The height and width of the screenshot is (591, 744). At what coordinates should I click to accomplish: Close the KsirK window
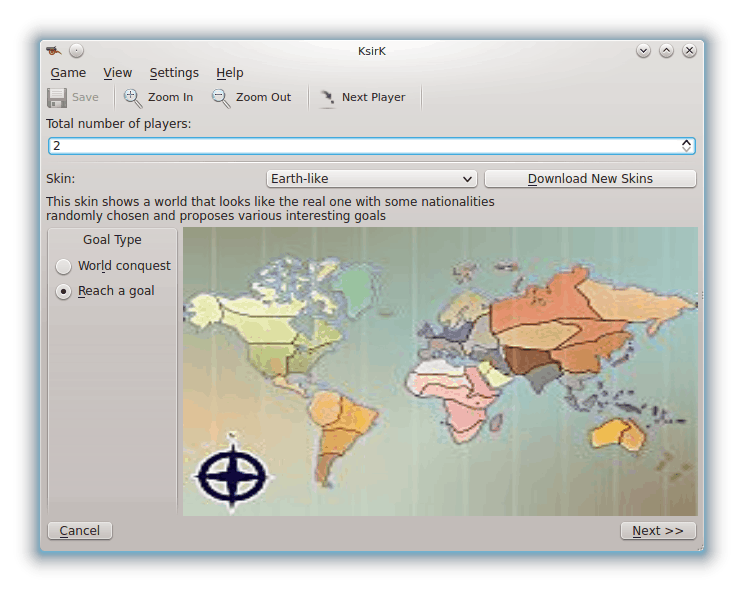point(689,50)
